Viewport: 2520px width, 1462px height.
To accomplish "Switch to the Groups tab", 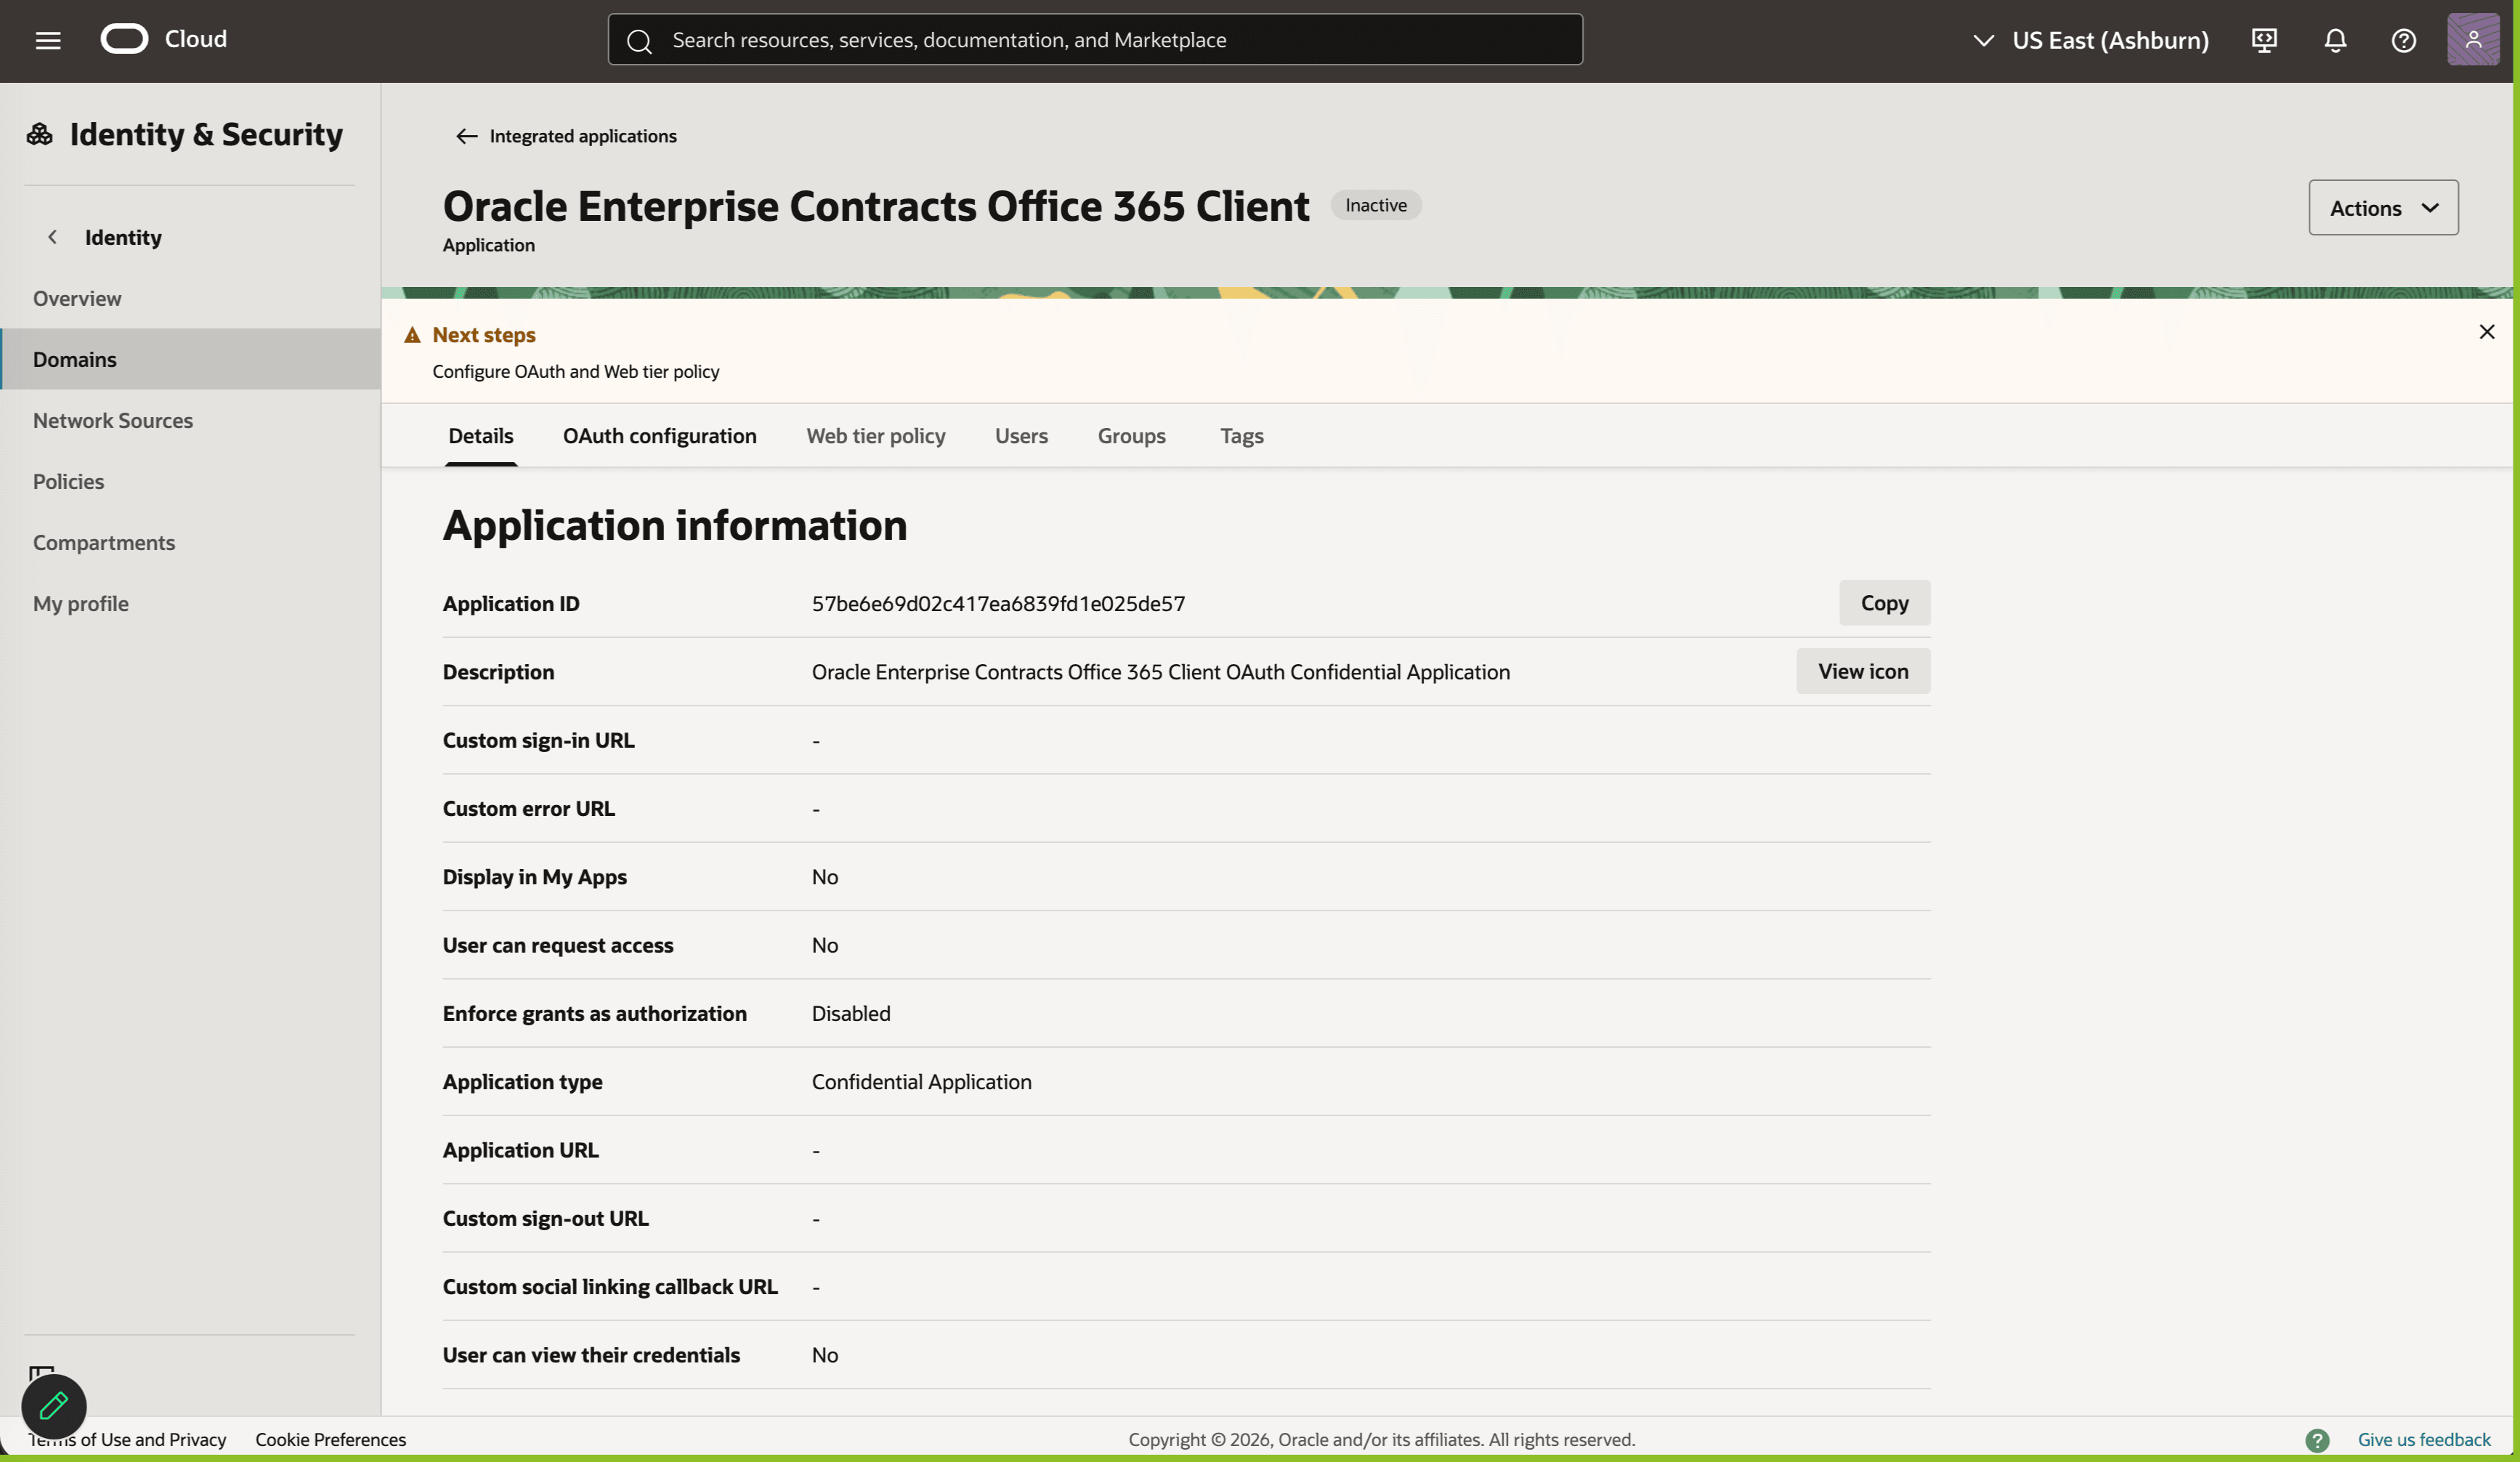I will 1131,436.
